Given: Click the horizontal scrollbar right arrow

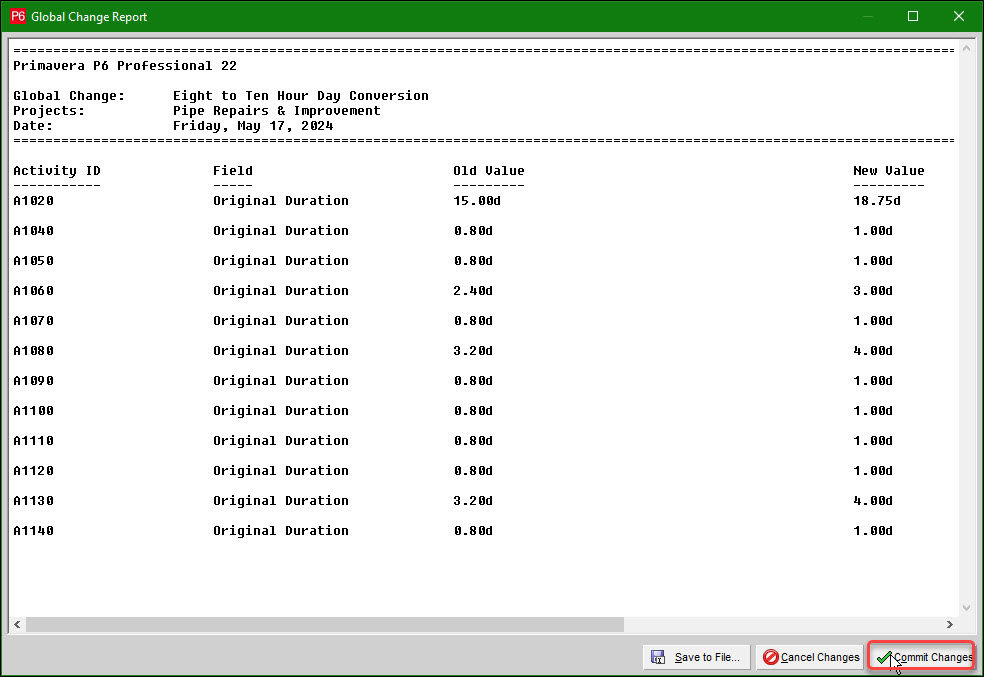Looking at the screenshot, I should click(x=950, y=624).
